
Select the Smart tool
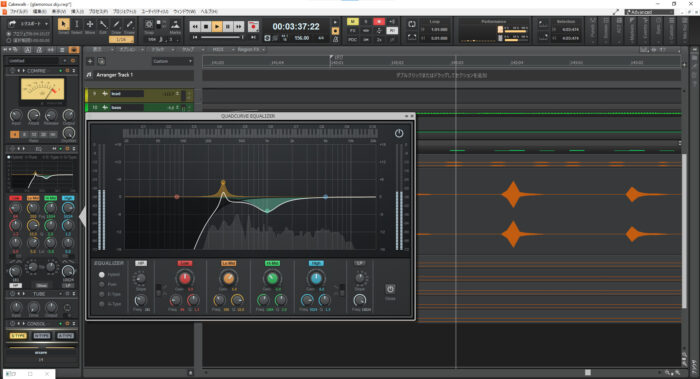point(63,24)
